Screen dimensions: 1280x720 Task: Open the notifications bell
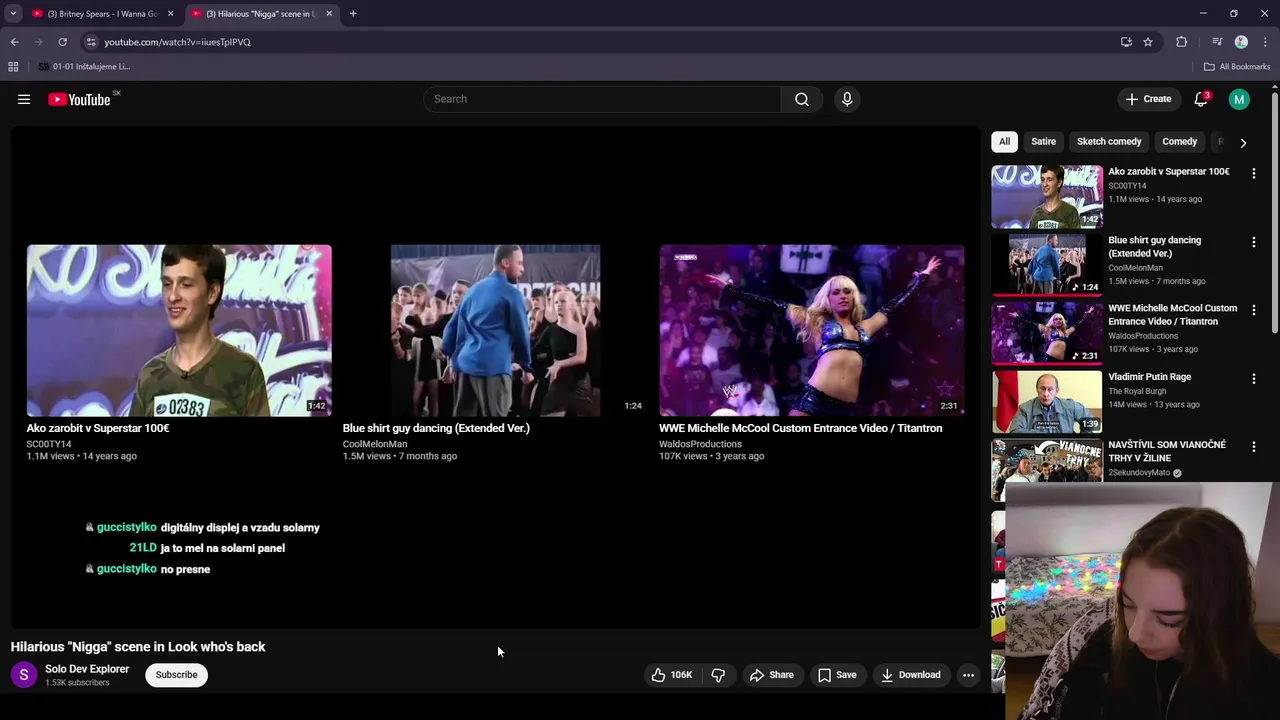(1201, 99)
